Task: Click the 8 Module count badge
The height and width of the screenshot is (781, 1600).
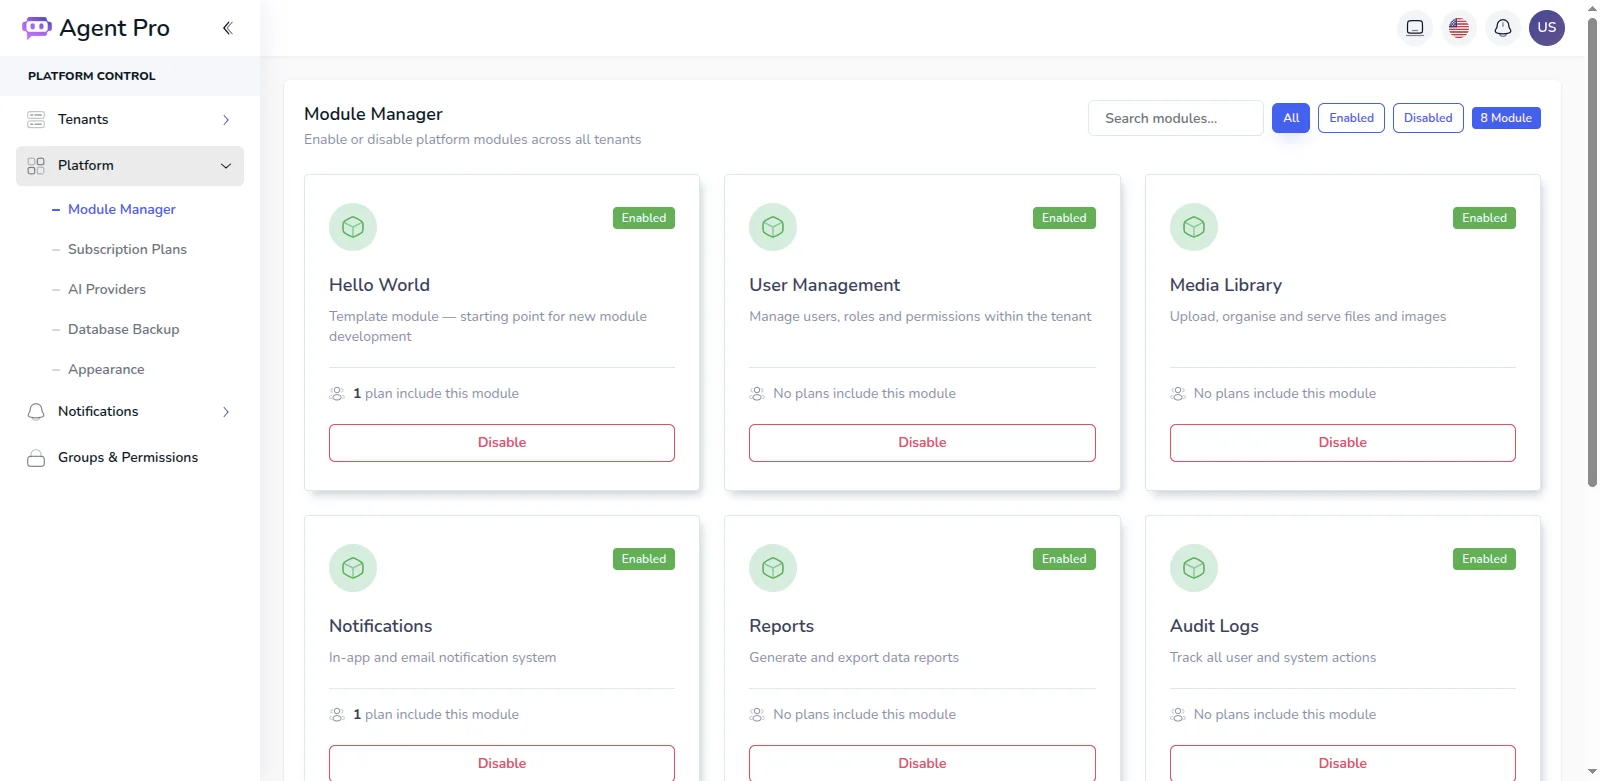Action: click(x=1506, y=118)
